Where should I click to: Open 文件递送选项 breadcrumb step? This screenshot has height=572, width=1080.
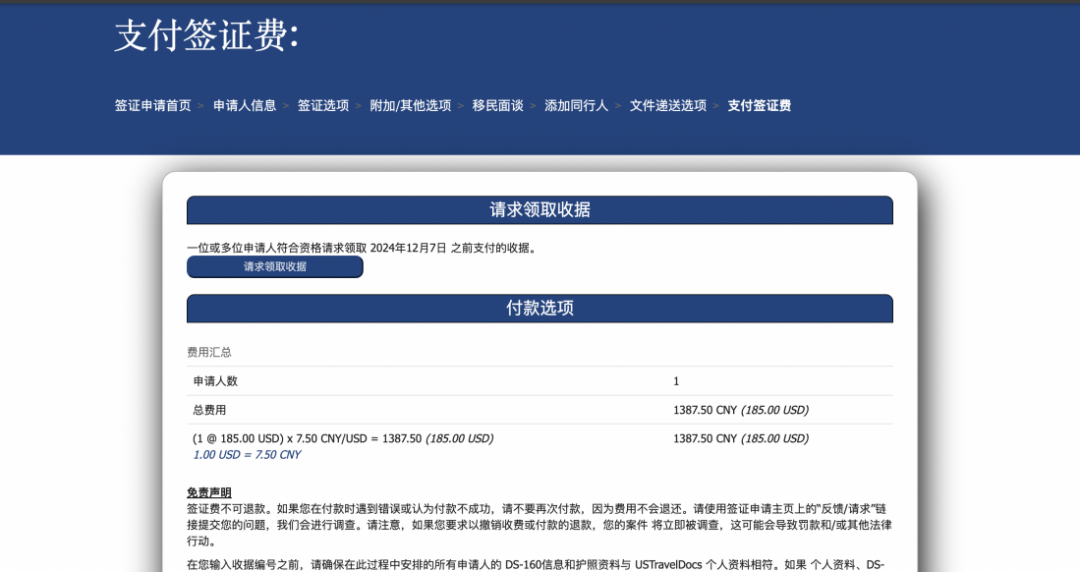click(667, 105)
